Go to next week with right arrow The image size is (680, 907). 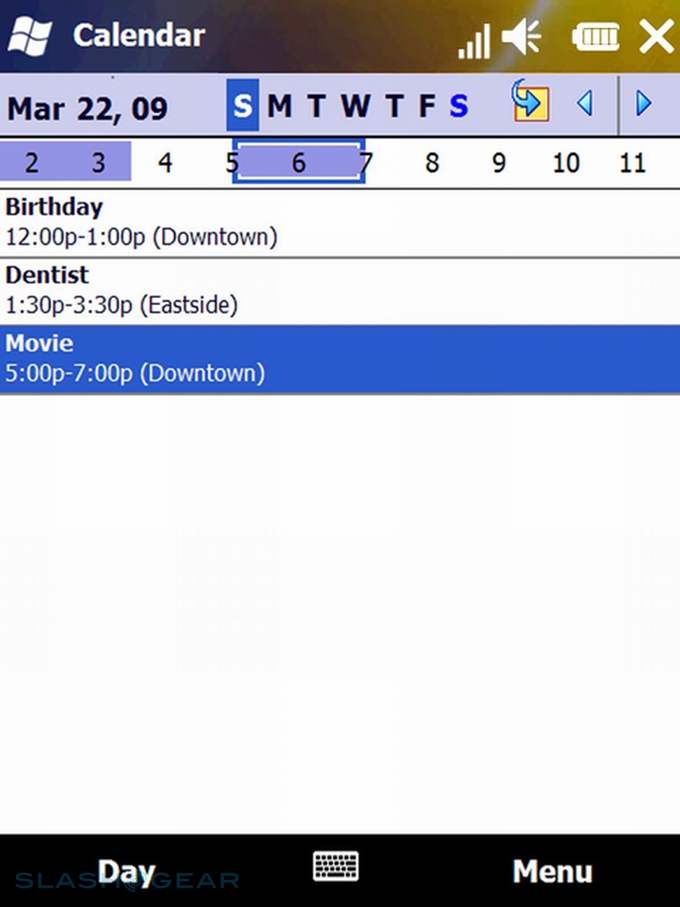[645, 103]
